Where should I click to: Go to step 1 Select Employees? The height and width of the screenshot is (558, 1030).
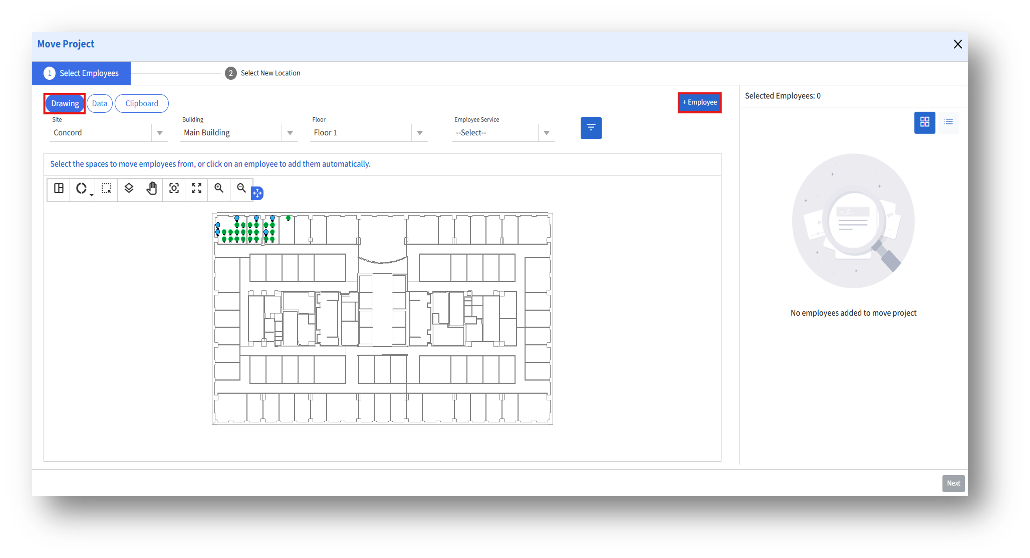(81, 74)
